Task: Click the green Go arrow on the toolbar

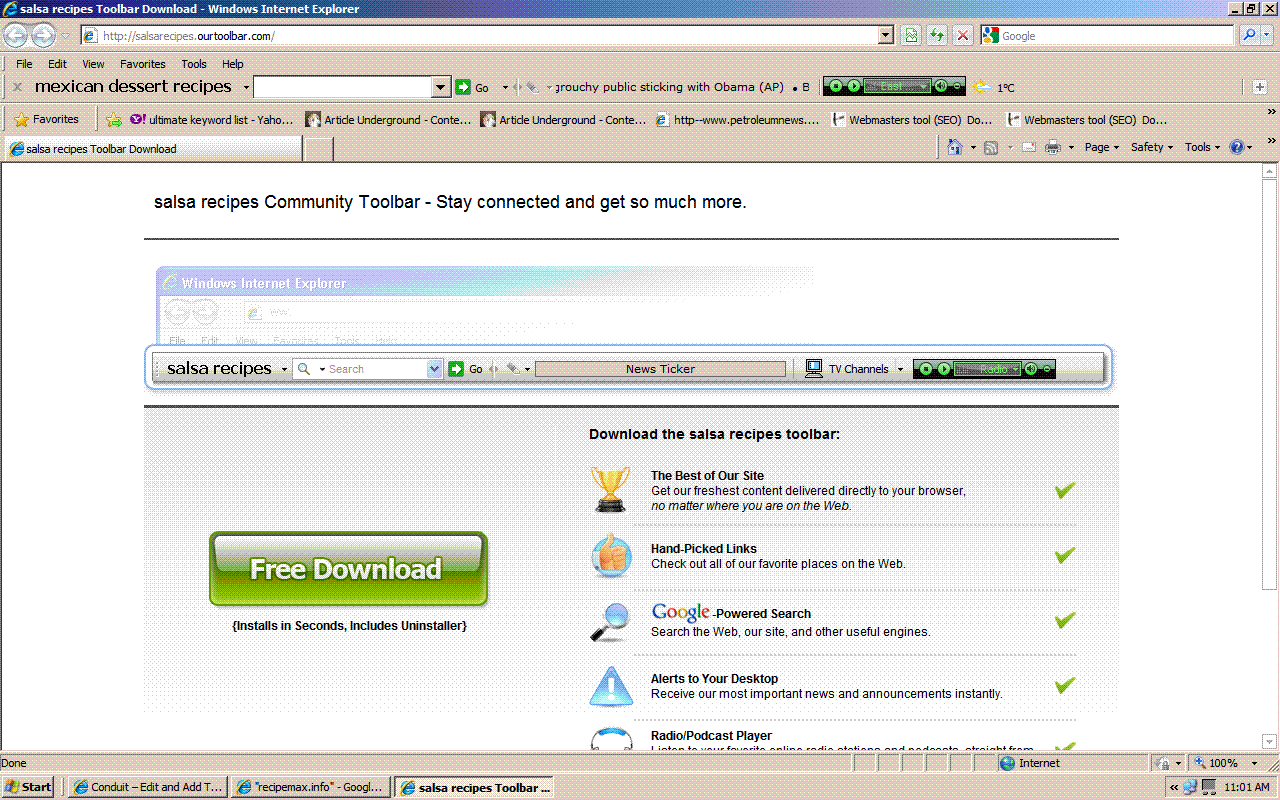Action: point(463,87)
